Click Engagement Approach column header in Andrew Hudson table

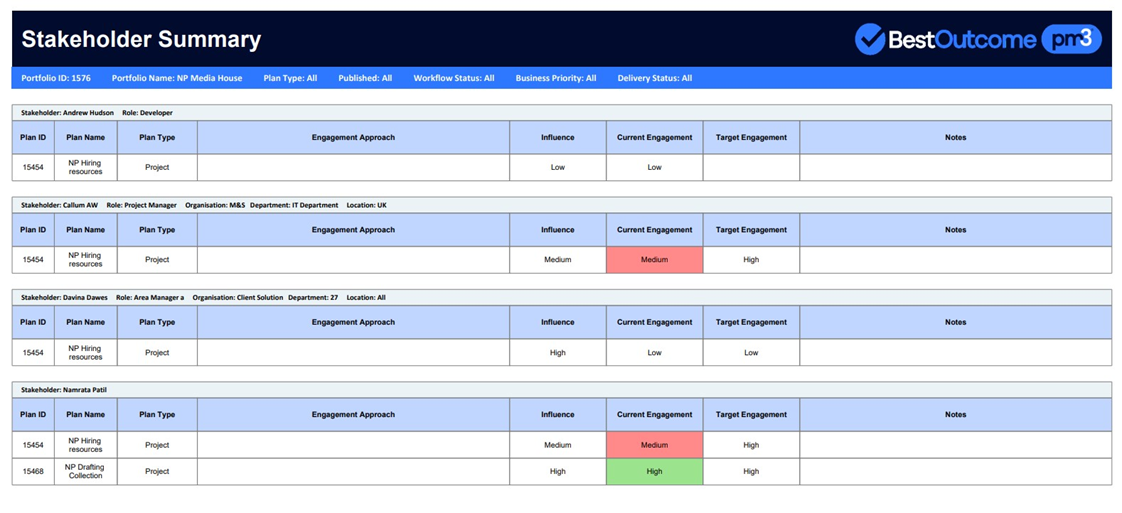coord(353,137)
